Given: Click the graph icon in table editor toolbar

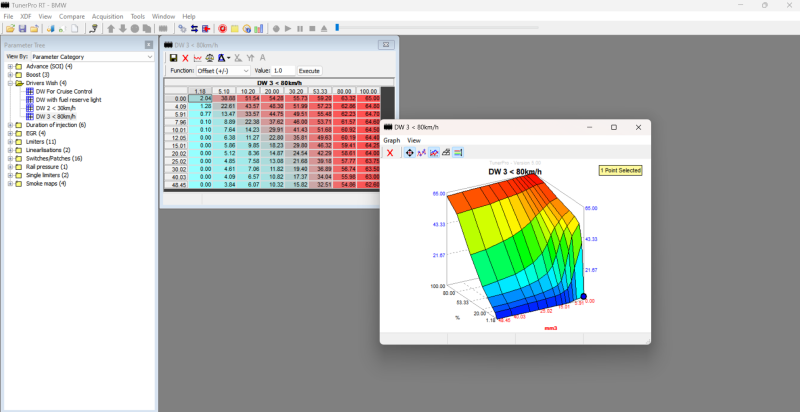Looking at the screenshot, I should (198, 58).
